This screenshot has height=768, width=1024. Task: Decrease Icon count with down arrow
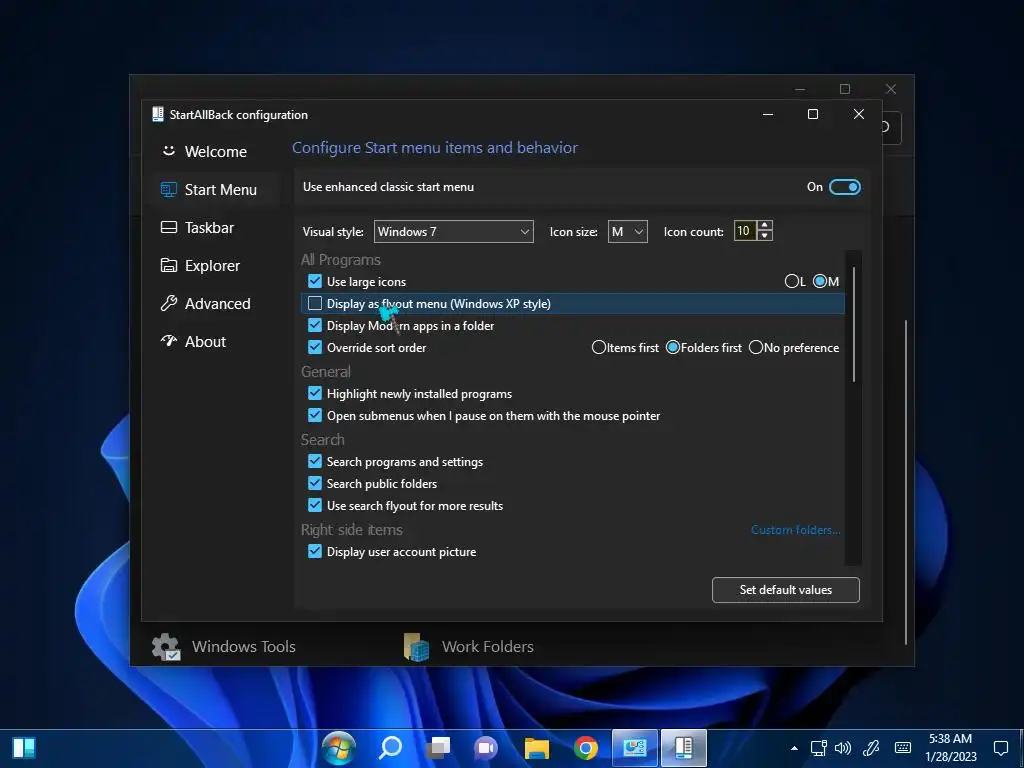pyautogui.click(x=765, y=236)
